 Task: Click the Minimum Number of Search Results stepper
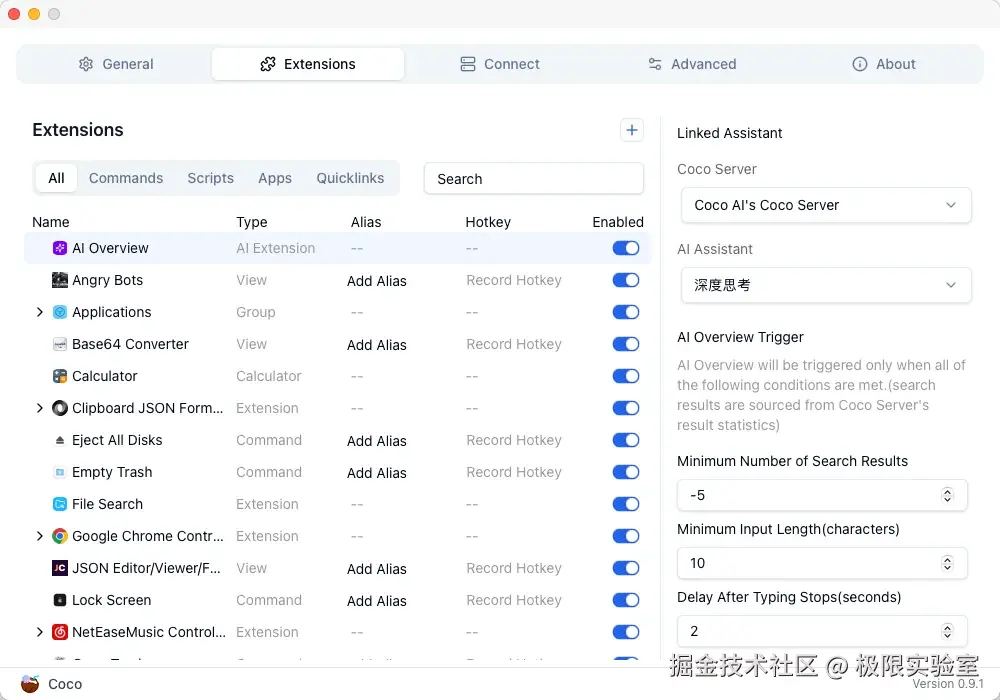(947, 495)
